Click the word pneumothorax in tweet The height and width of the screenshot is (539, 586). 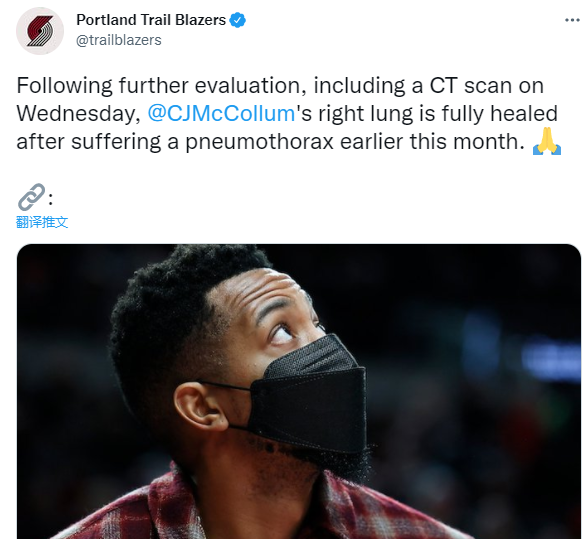259,142
